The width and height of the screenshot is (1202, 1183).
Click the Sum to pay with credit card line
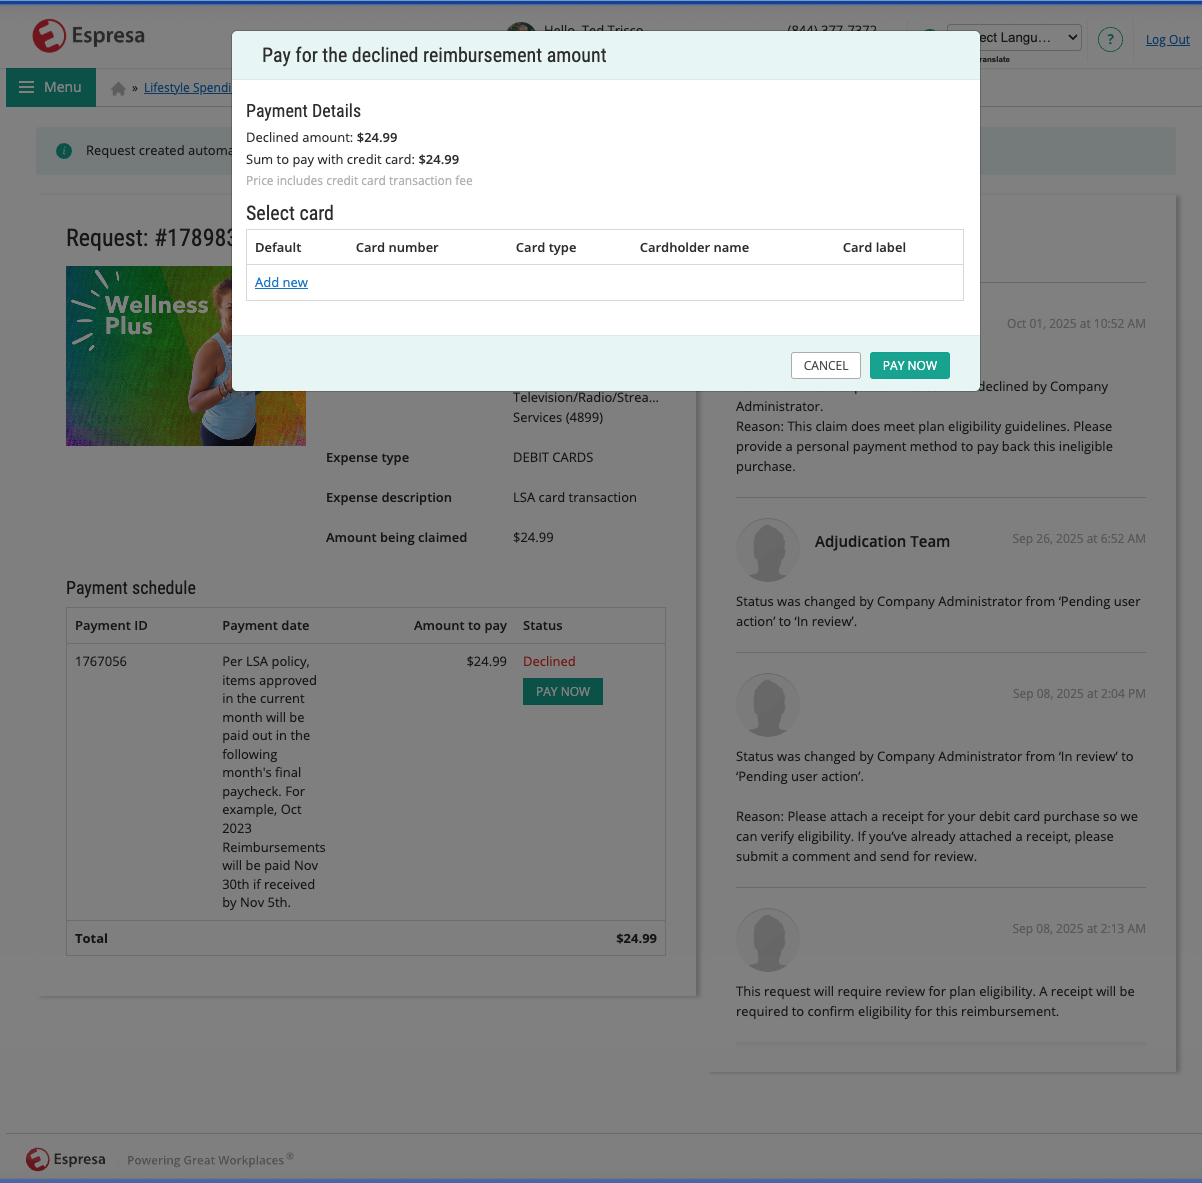coord(353,160)
